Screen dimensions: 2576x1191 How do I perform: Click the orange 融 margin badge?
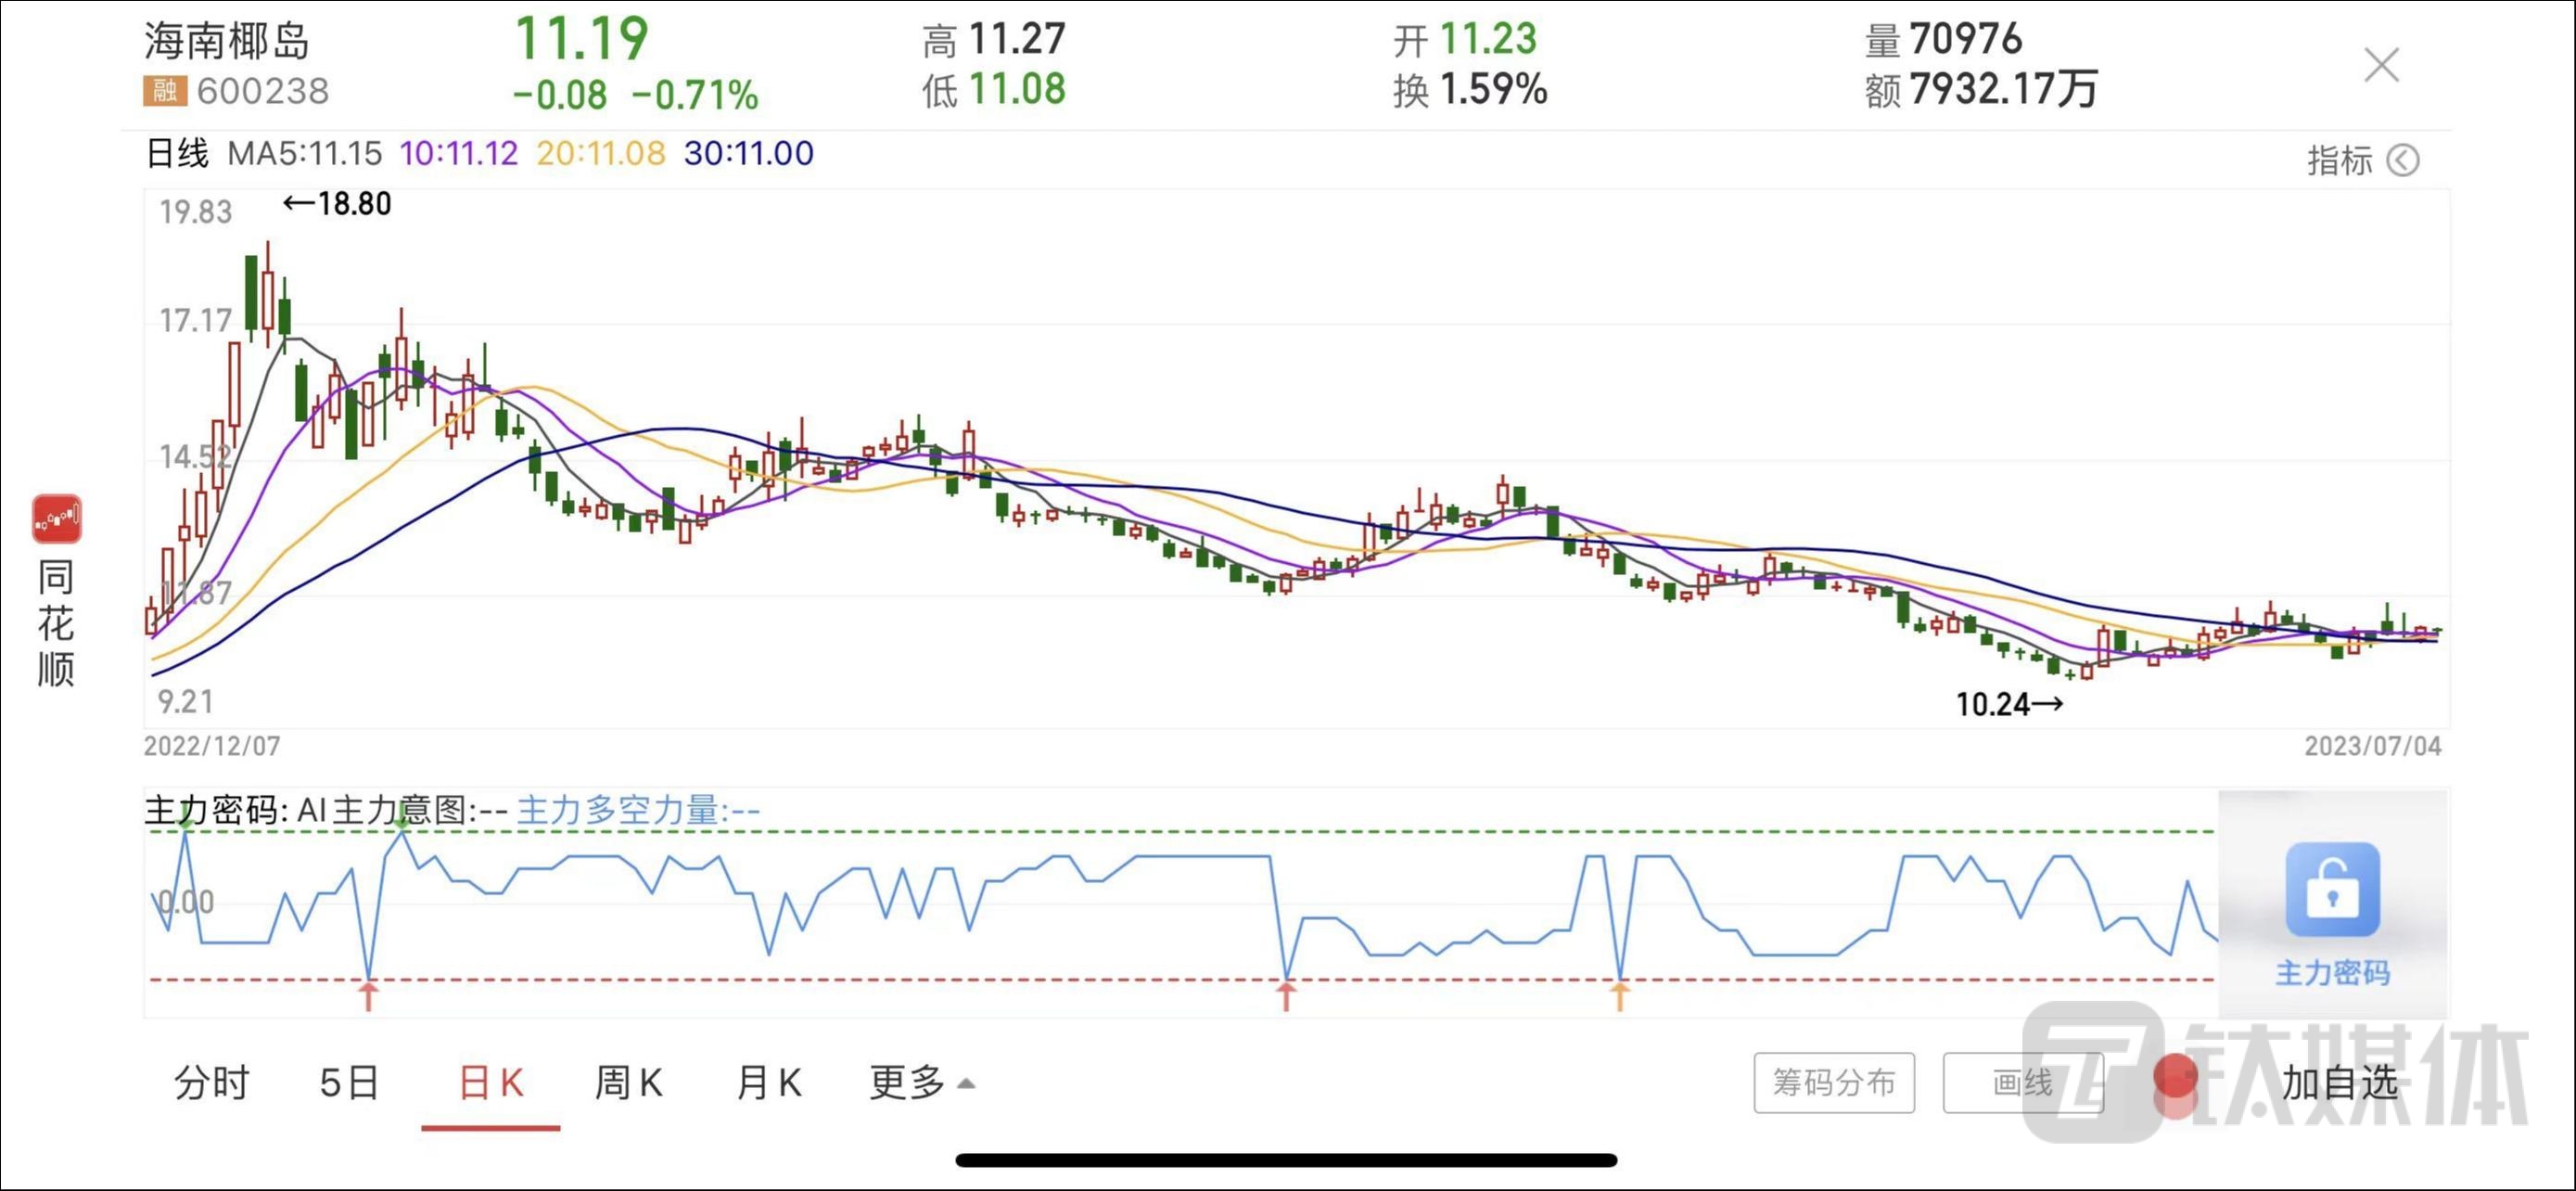click(164, 91)
